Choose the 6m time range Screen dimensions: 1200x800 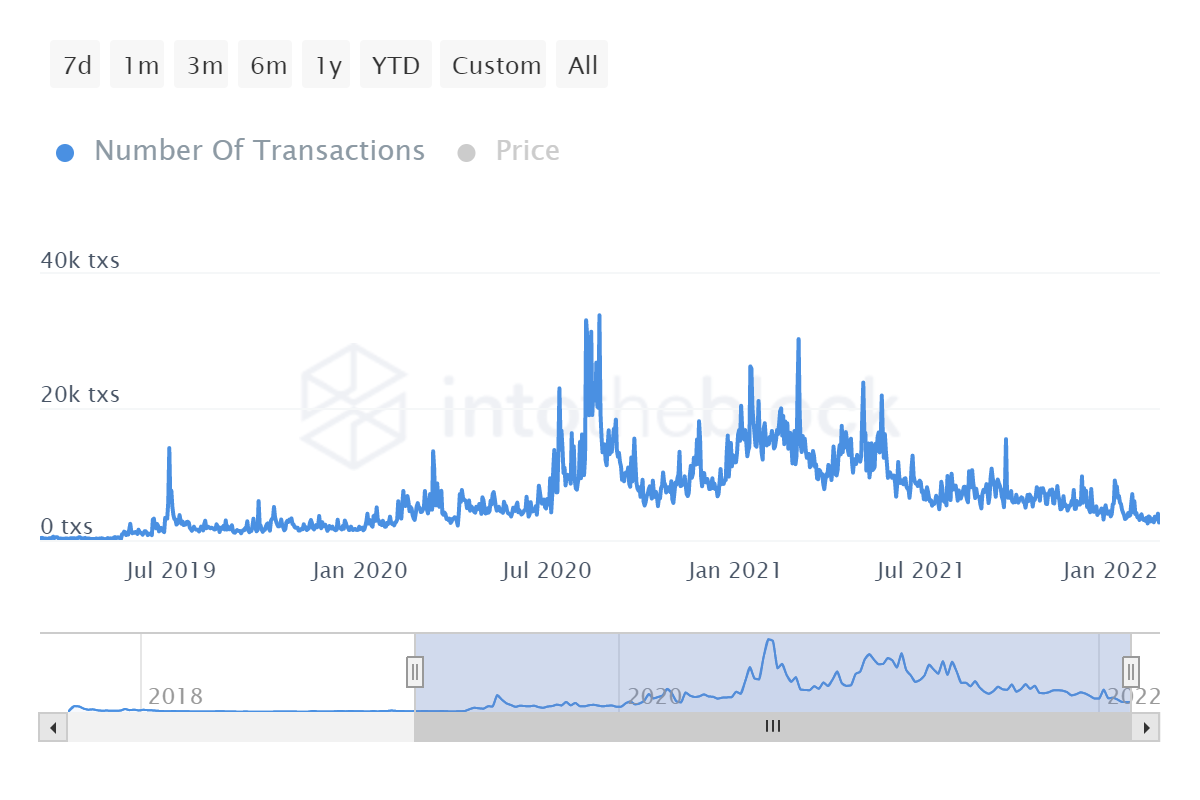267,66
